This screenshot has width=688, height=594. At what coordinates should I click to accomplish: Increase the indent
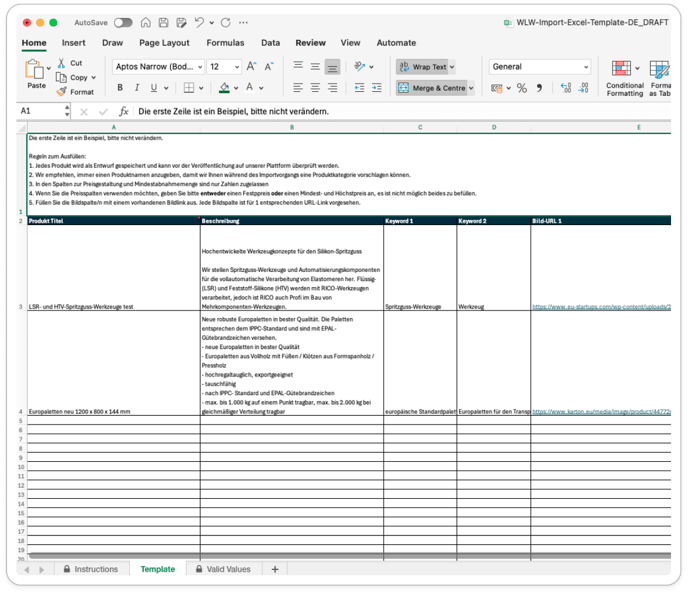[x=376, y=88]
